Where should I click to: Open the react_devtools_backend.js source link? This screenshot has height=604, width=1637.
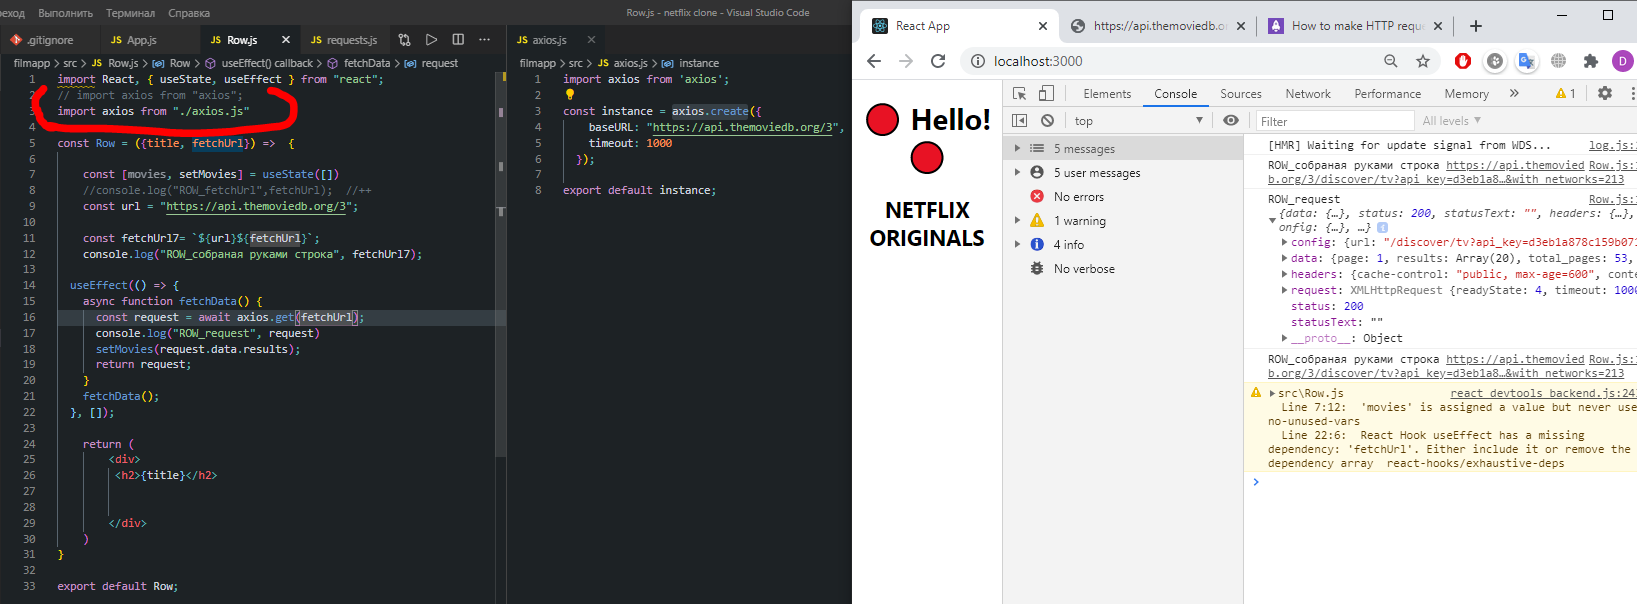tap(1543, 393)
